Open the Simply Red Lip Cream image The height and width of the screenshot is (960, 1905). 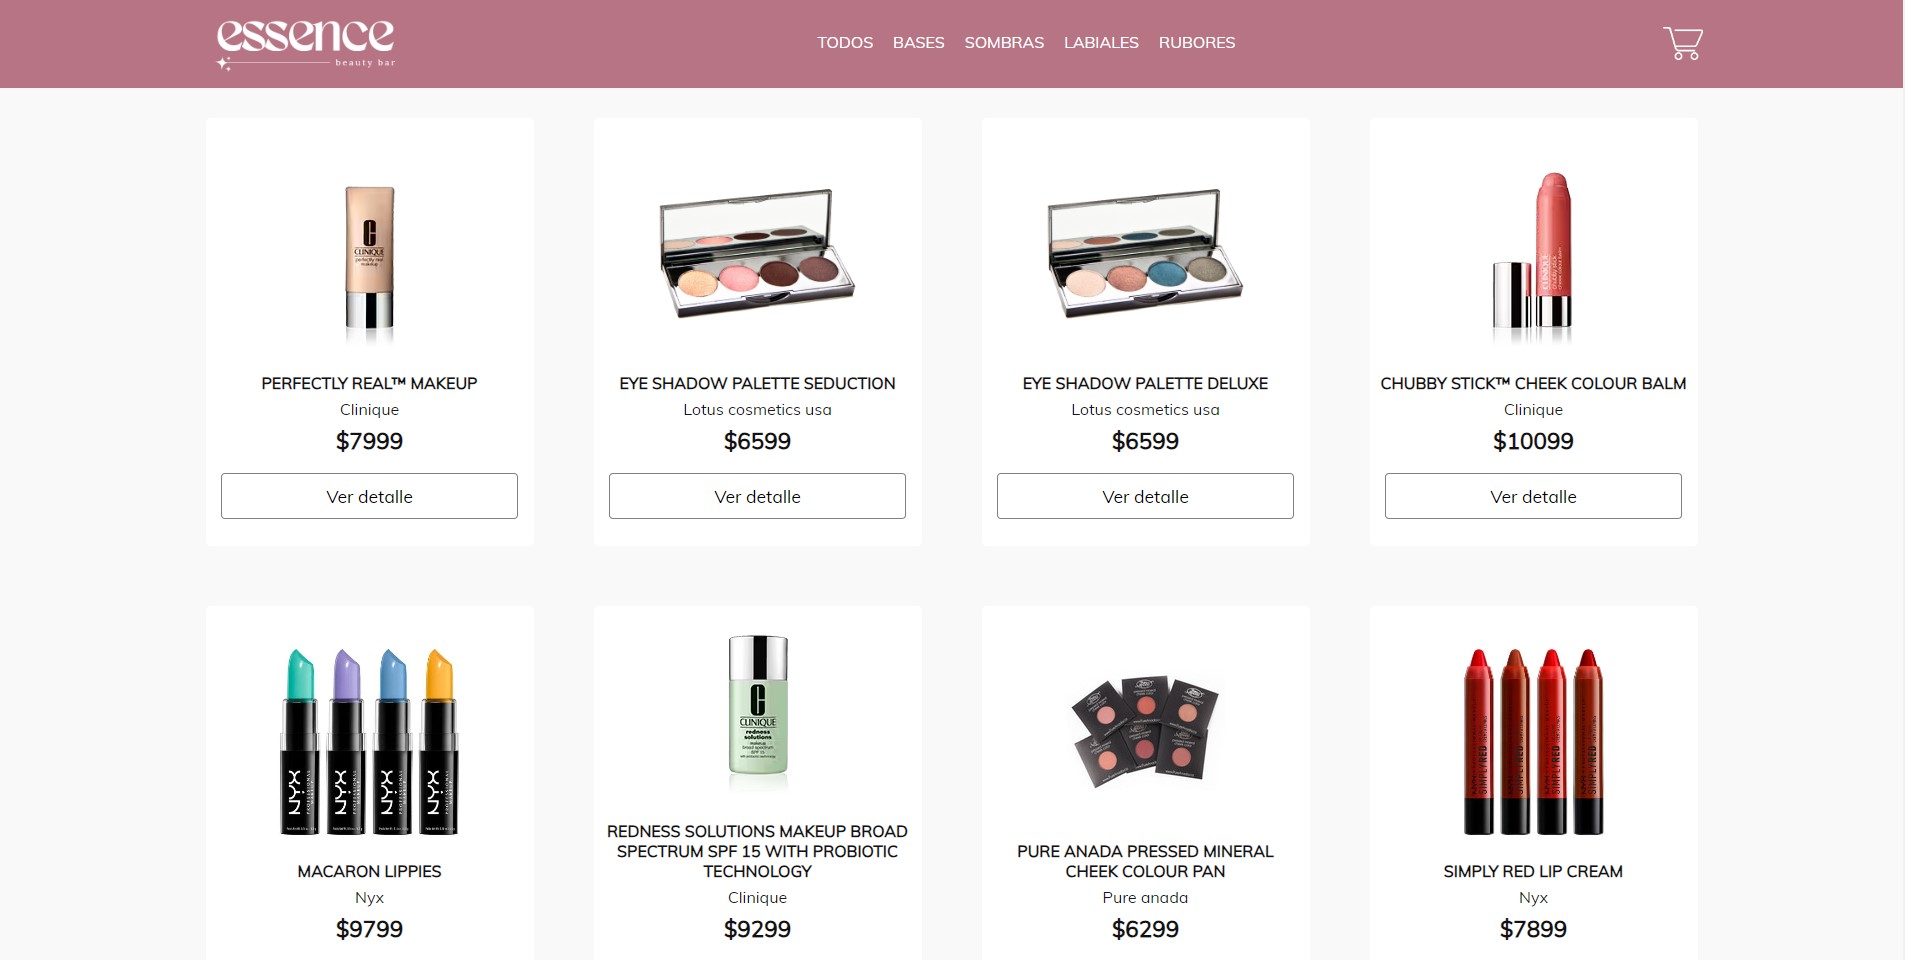[x=1533, y=741]
